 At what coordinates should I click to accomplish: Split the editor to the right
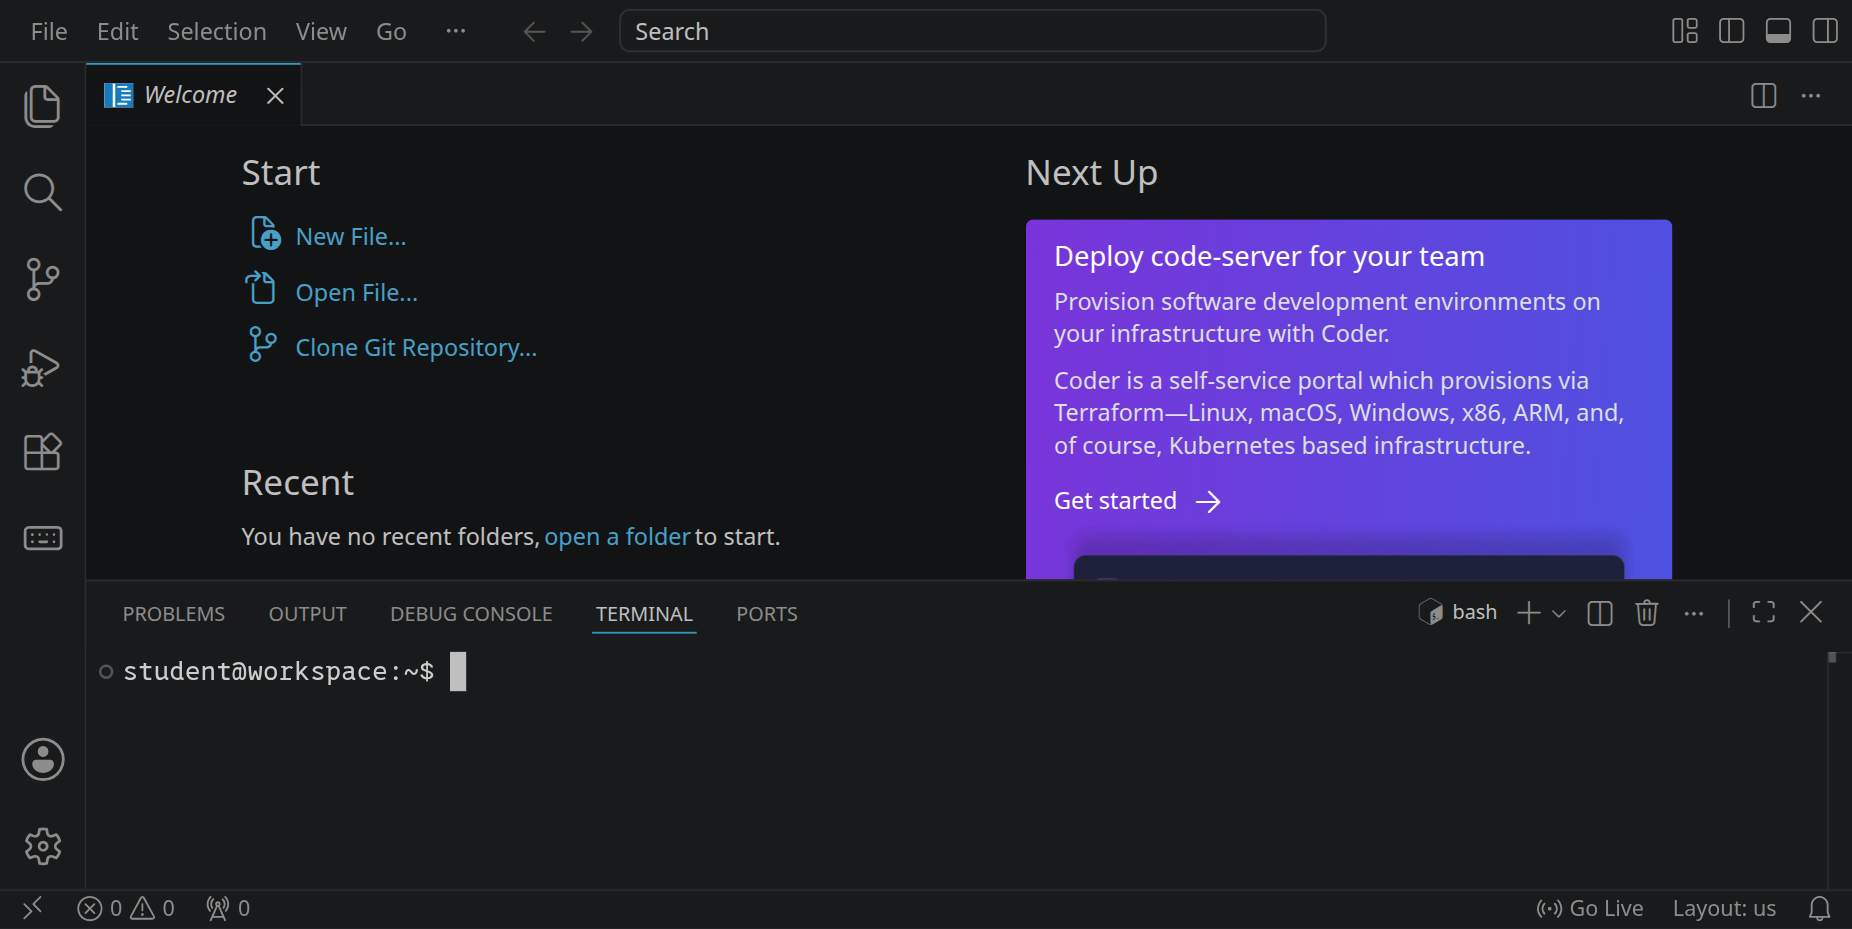click(x=1764, y=96)
